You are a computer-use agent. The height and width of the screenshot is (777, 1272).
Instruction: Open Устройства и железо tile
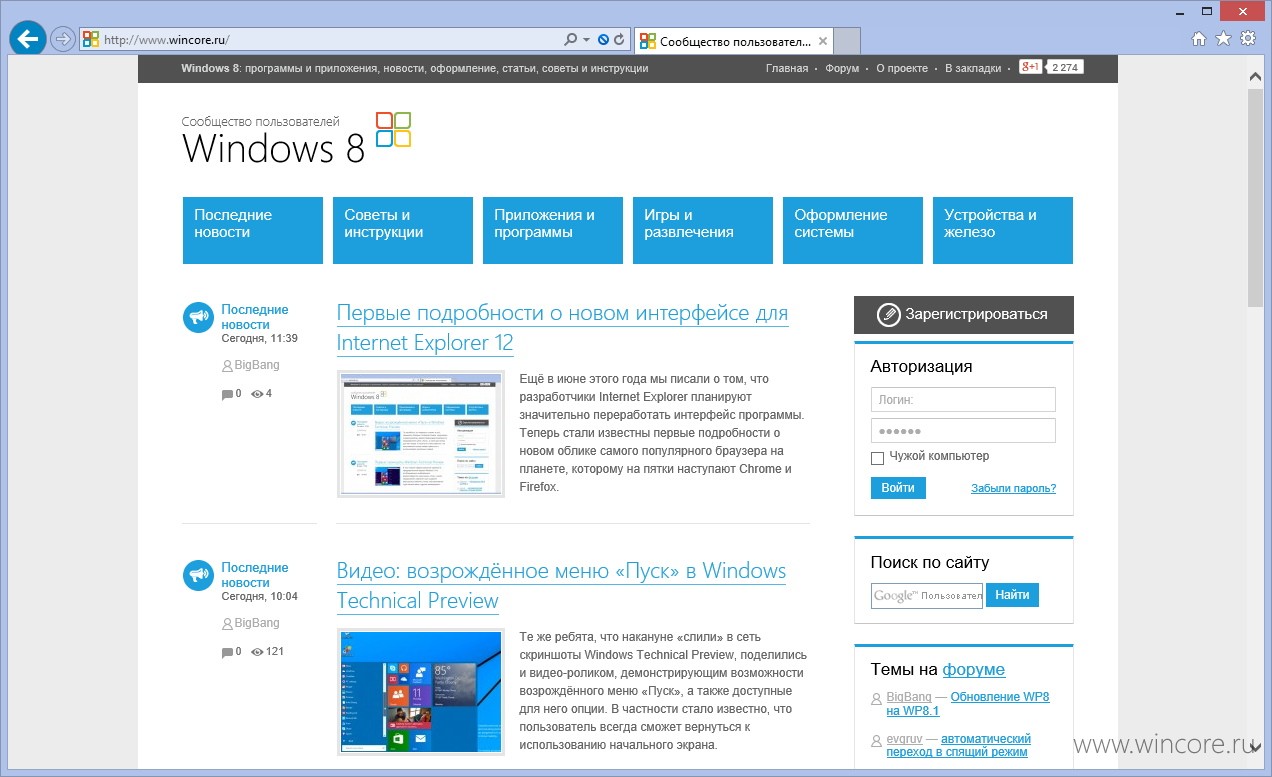[x=1003, y=230]
